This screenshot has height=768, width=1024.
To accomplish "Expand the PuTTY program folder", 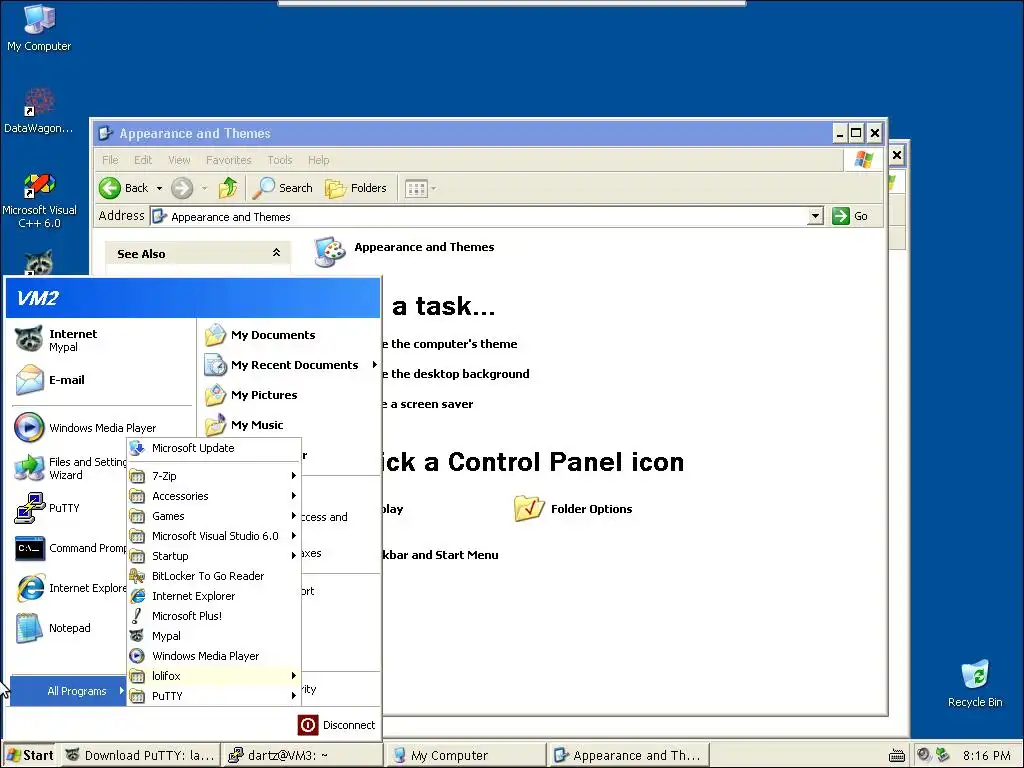I will 214,696.
